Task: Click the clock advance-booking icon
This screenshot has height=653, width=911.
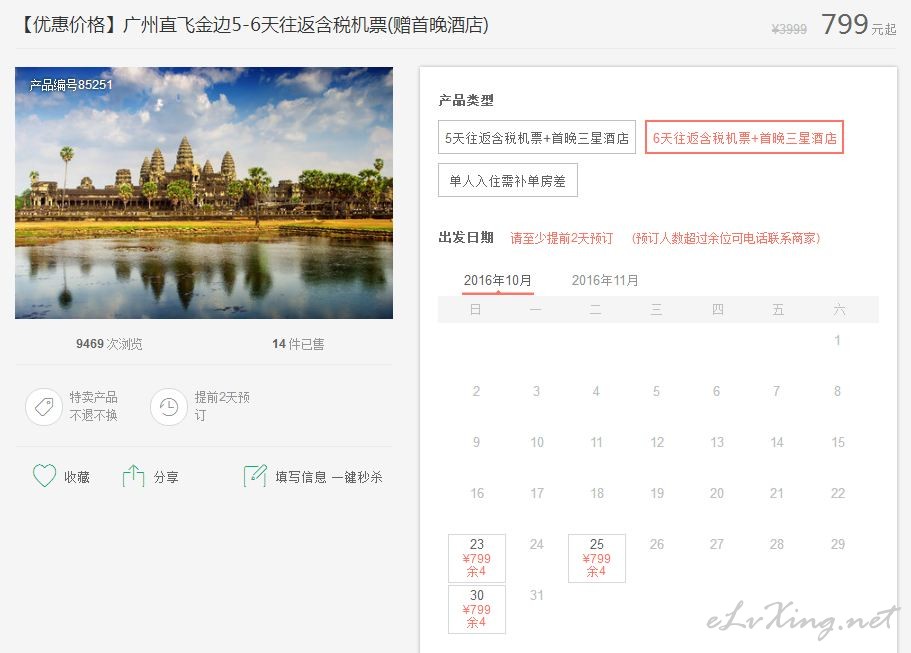Action: point(168,407)
